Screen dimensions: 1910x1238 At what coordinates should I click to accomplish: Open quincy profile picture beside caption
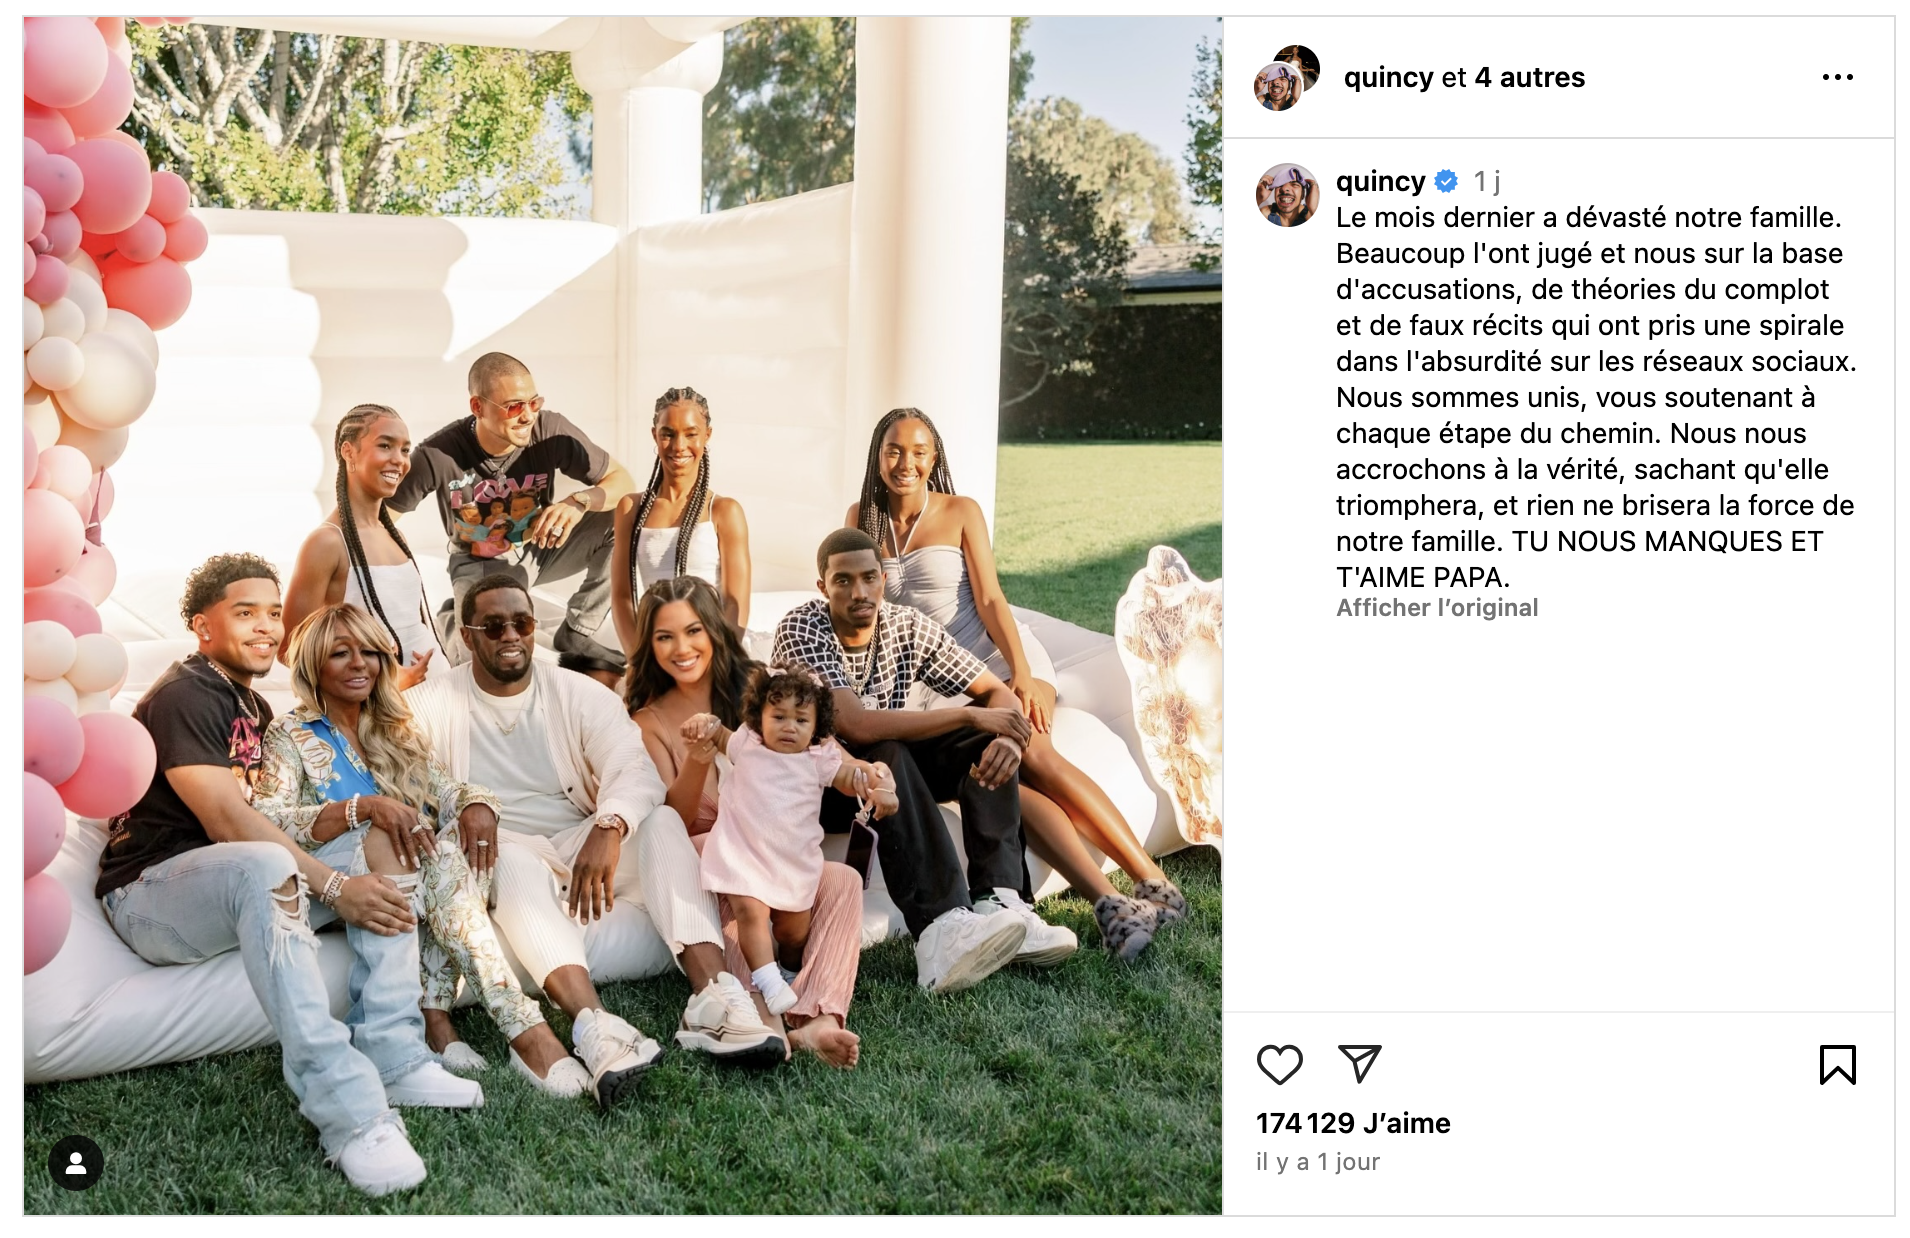(x=1288, y=195)
